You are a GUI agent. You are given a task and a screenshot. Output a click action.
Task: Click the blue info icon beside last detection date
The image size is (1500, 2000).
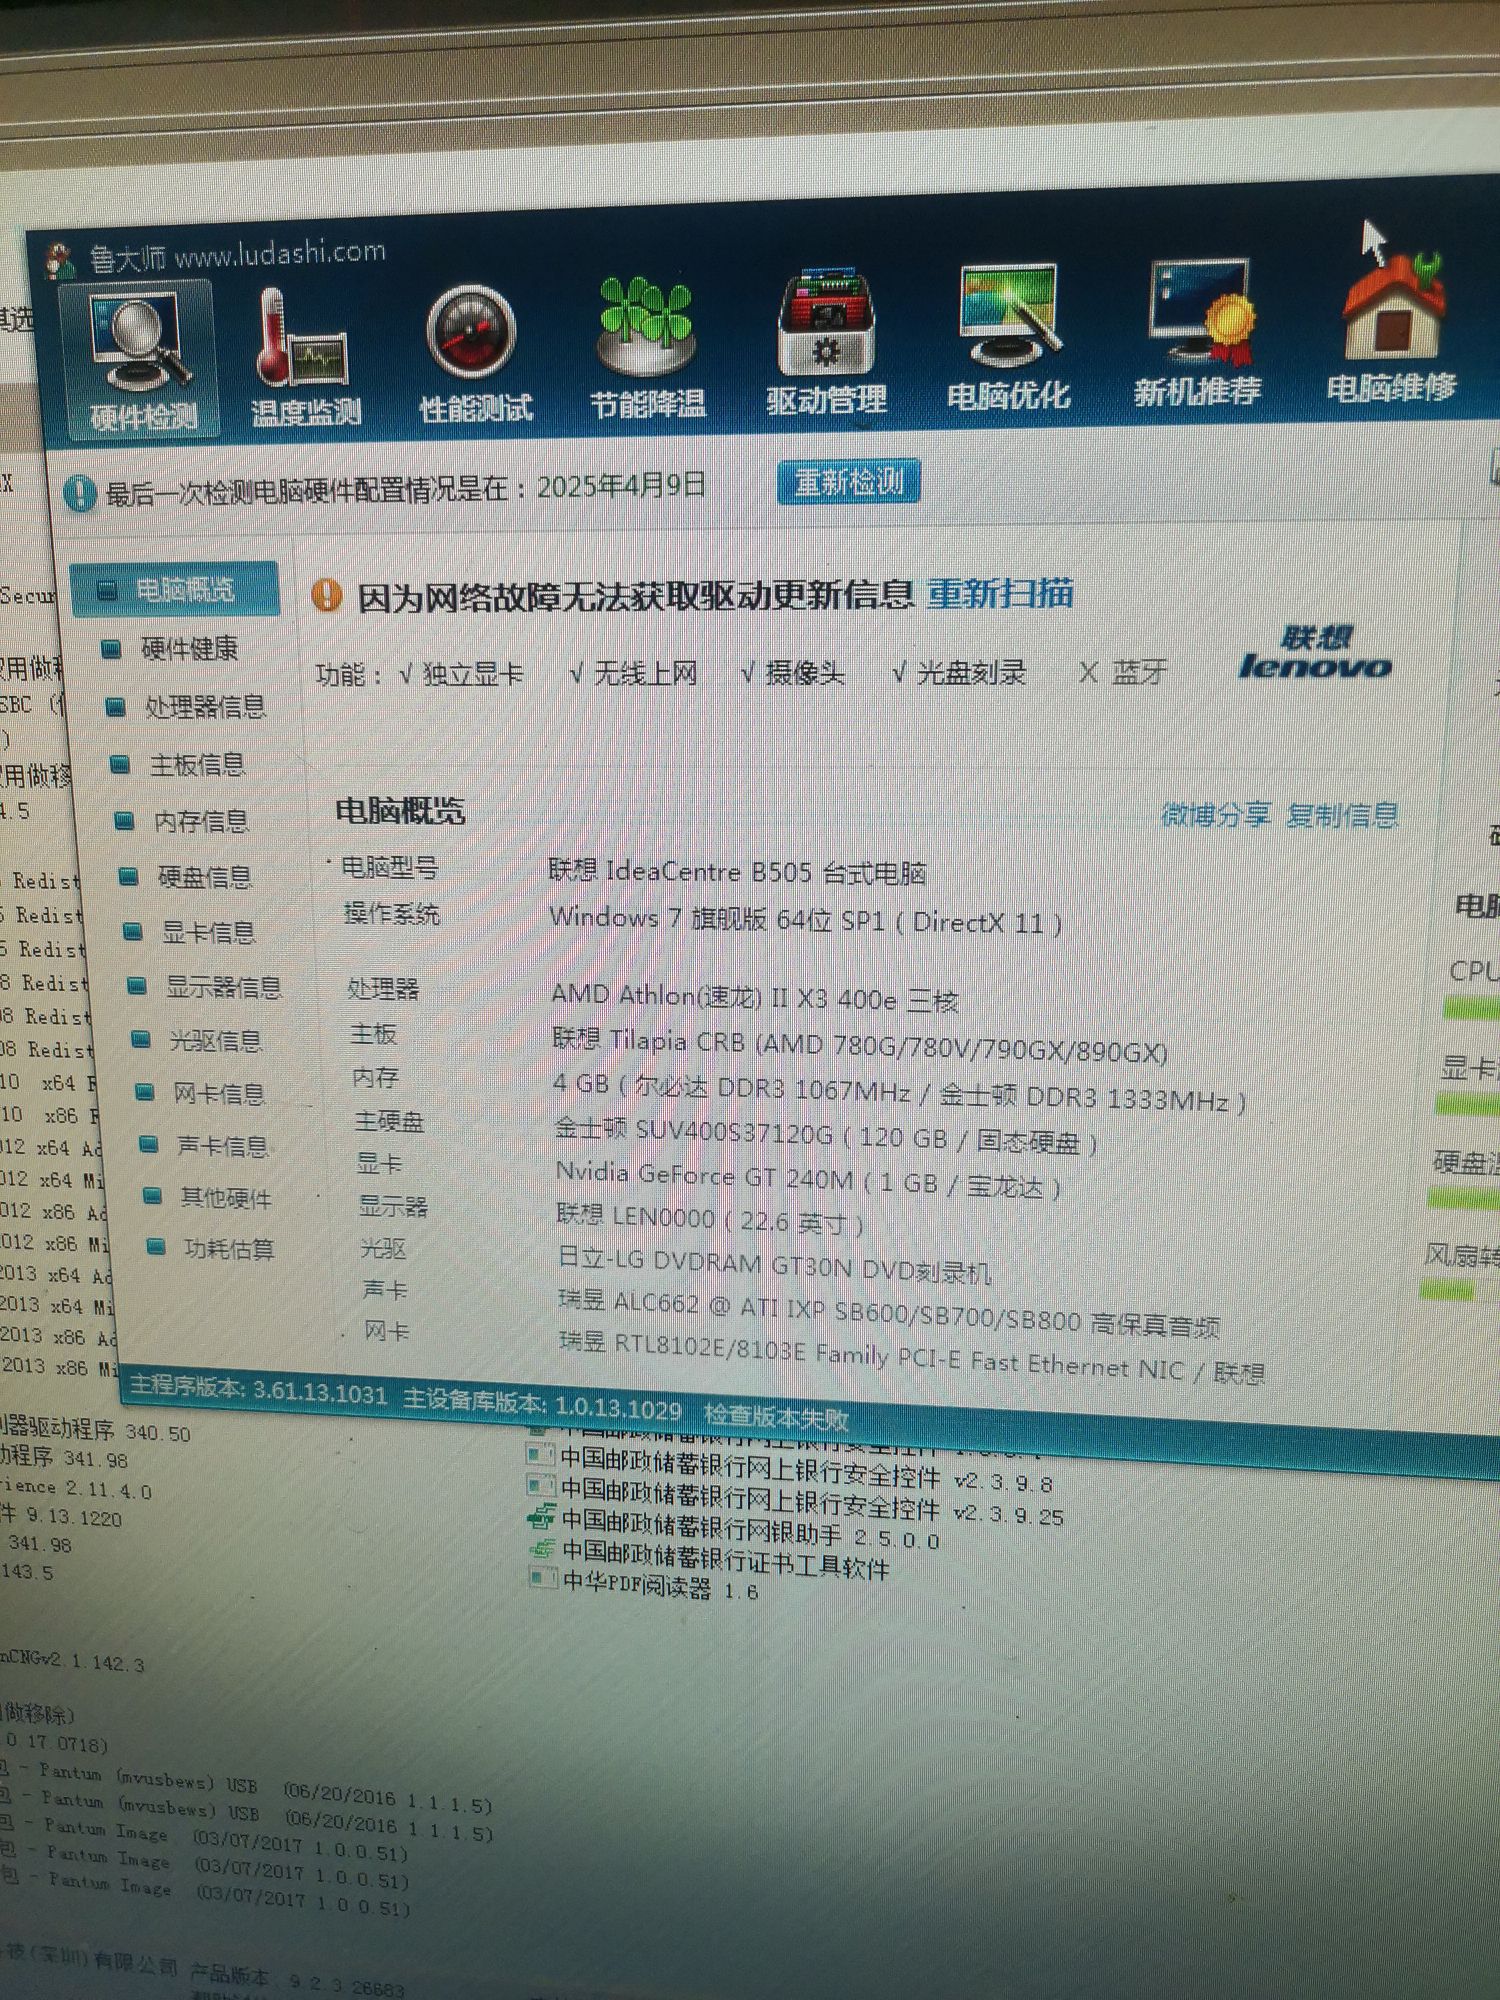79,493
